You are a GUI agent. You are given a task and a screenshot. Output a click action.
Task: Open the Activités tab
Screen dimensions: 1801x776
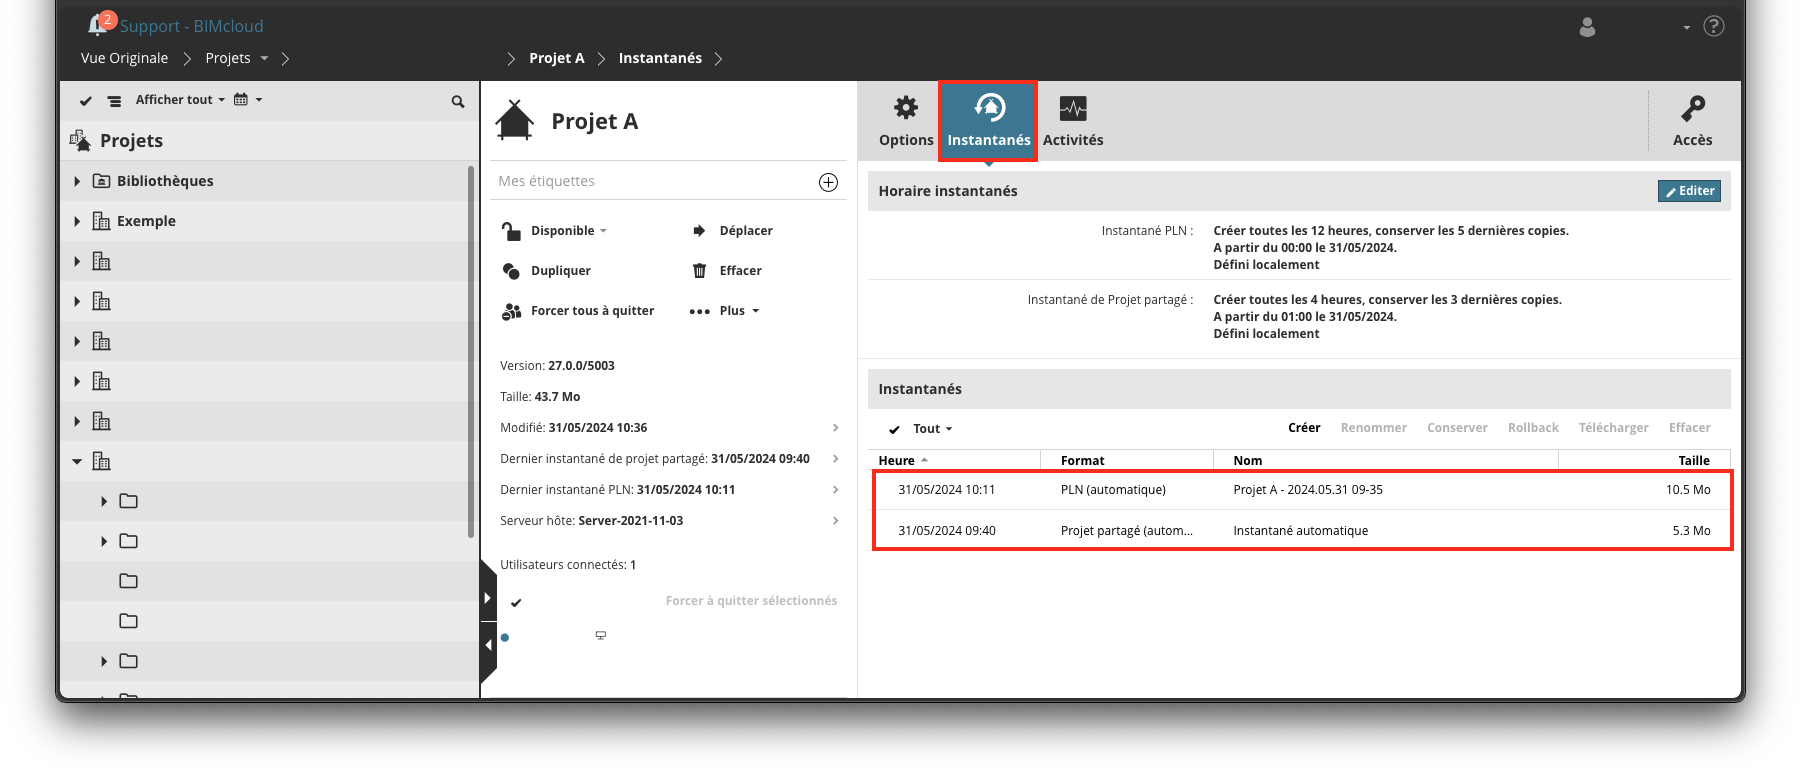1073,121
